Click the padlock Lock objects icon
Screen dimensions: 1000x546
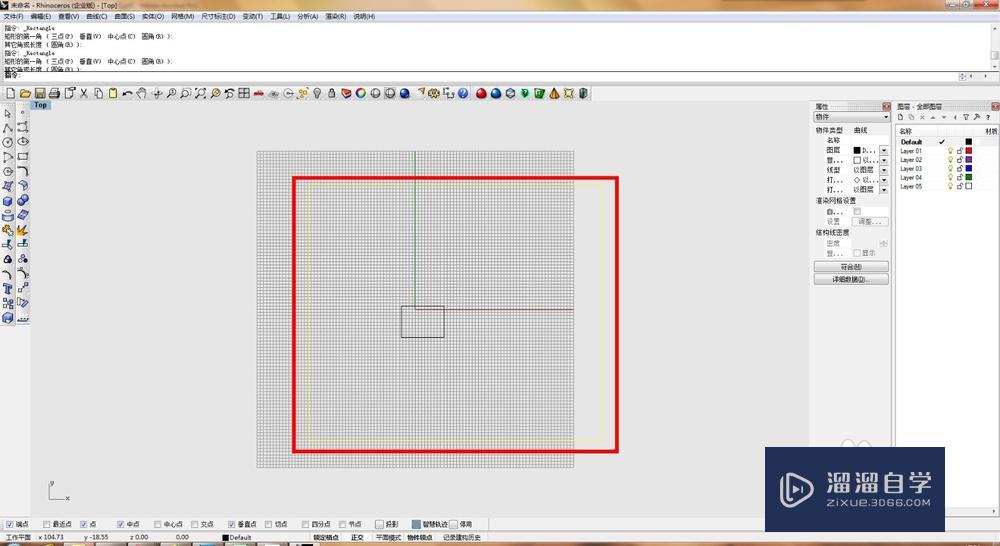pos(332,93)
